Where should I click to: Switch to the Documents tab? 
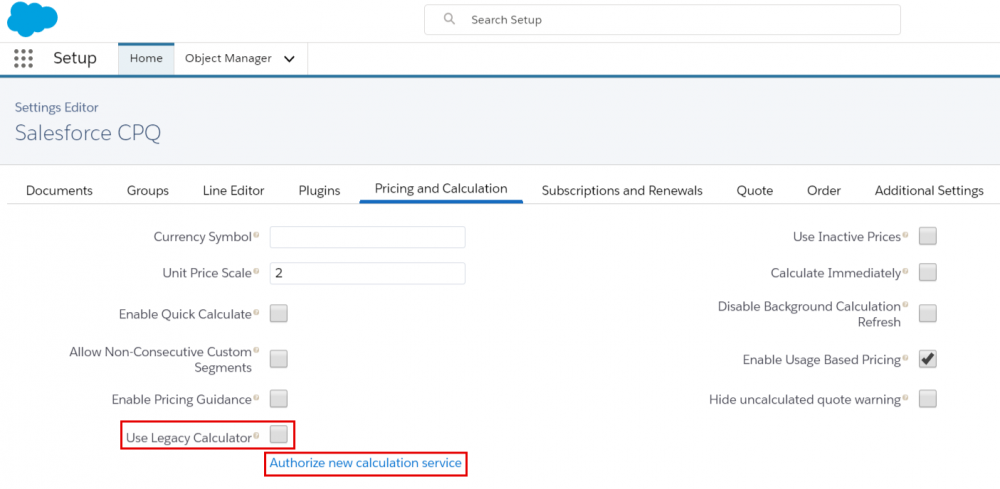pyautogui.click(x=59, y=191)
